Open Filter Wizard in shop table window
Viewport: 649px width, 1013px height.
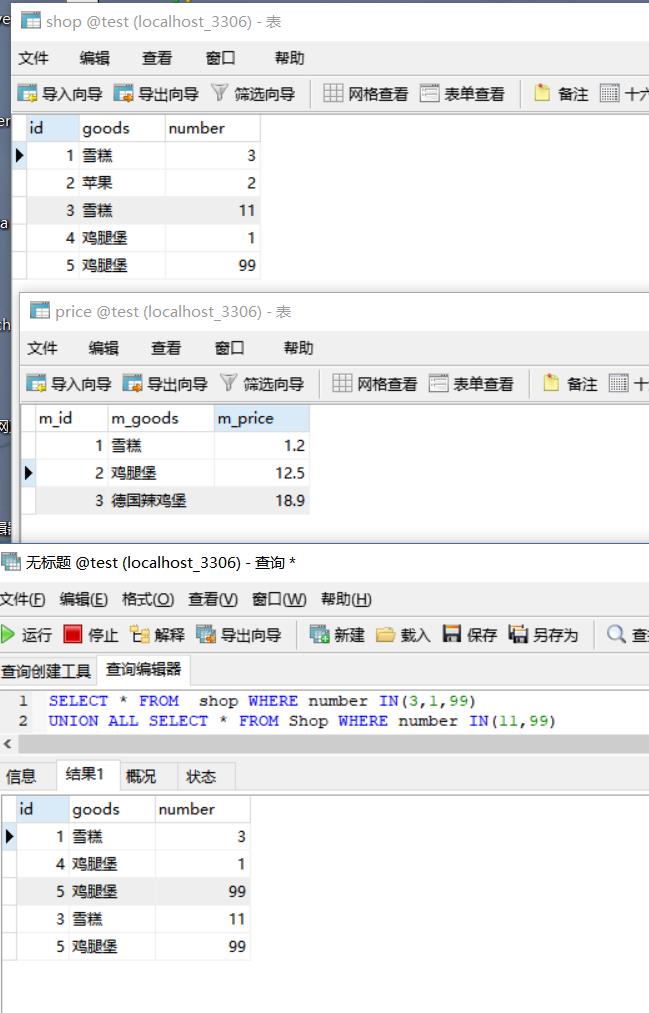pyautogui.click(x=221, y=94)
